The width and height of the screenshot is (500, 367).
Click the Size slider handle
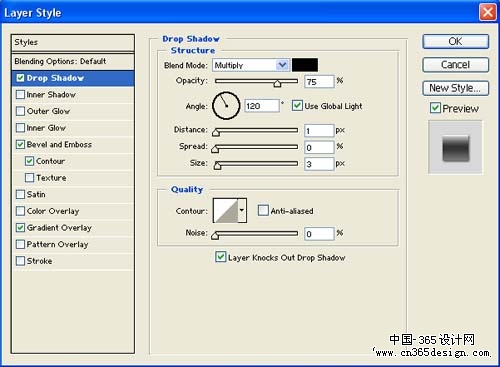217,165
